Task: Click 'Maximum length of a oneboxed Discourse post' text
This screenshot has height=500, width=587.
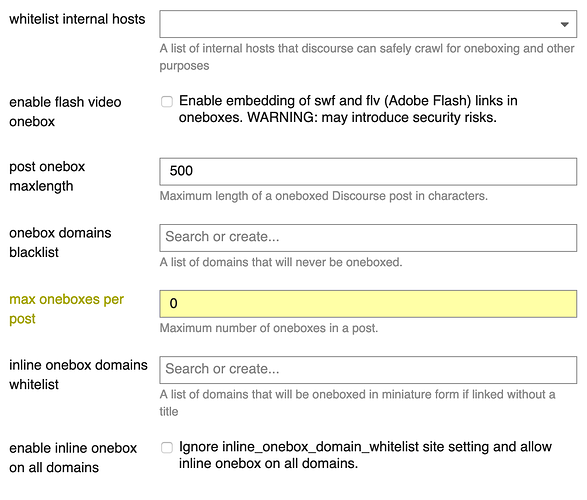Action: tap(323, 196)
